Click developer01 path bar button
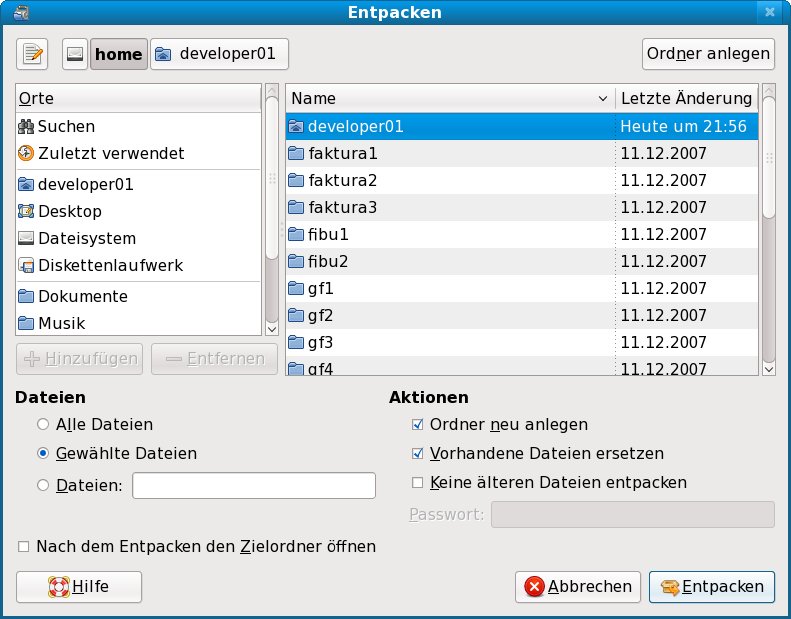 (219, 54)
